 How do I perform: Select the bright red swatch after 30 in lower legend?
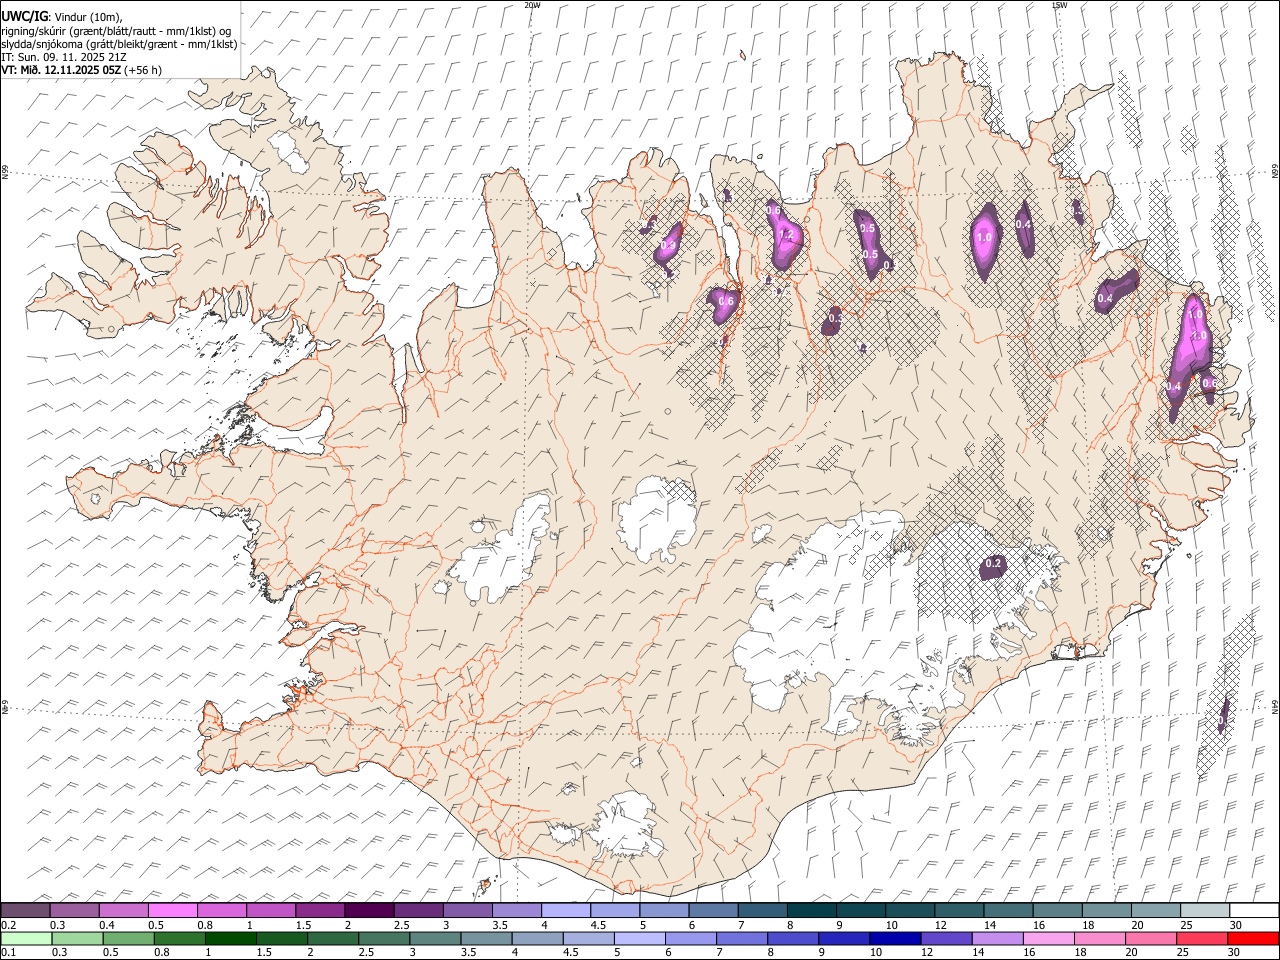(x=1252, y=938)
